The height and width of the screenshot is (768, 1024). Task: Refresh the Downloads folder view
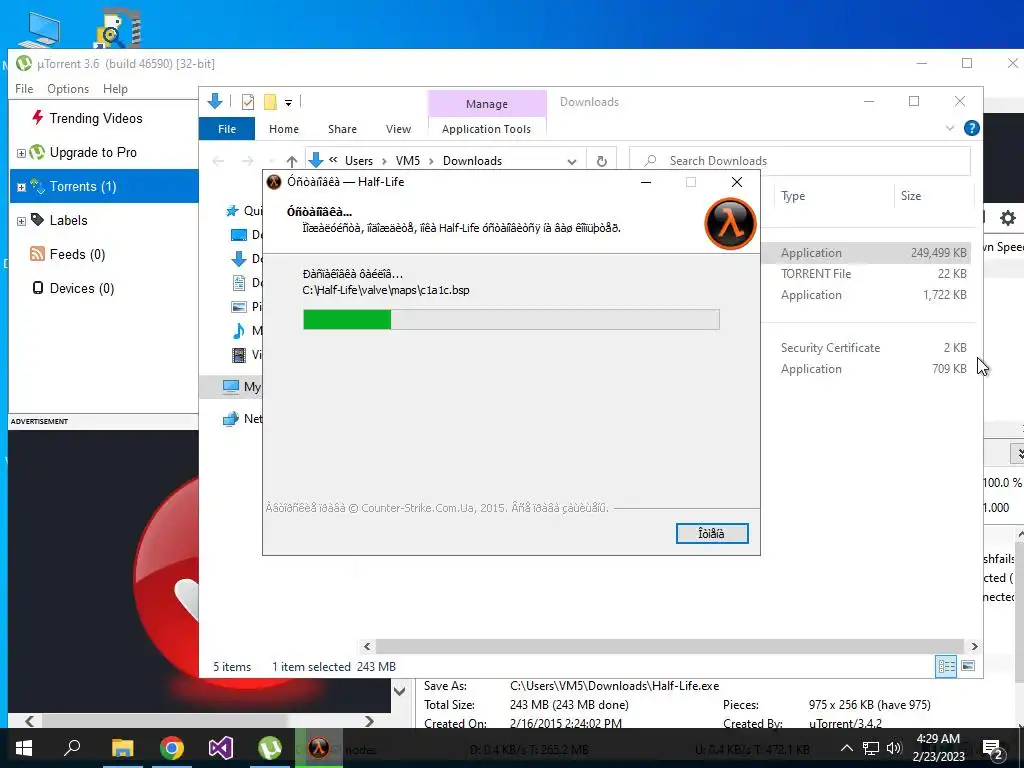click(x=601, y=161)
